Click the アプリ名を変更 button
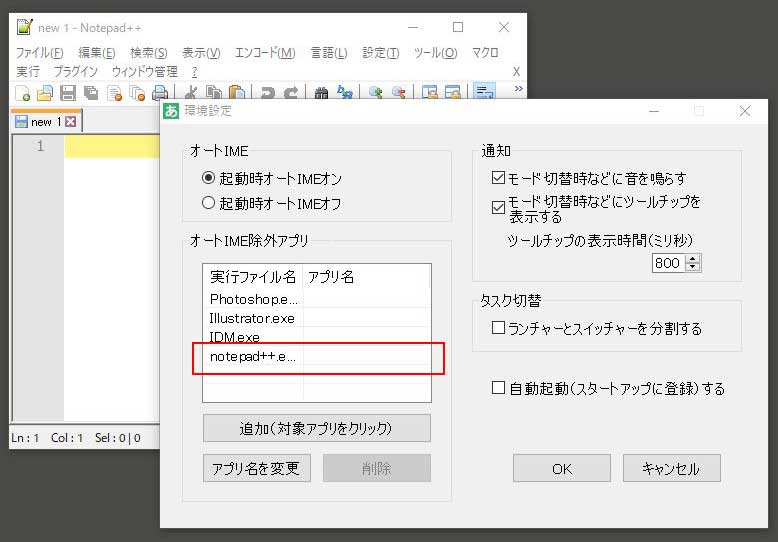This screenshot has height=542, width=778. tap(257, 468)
